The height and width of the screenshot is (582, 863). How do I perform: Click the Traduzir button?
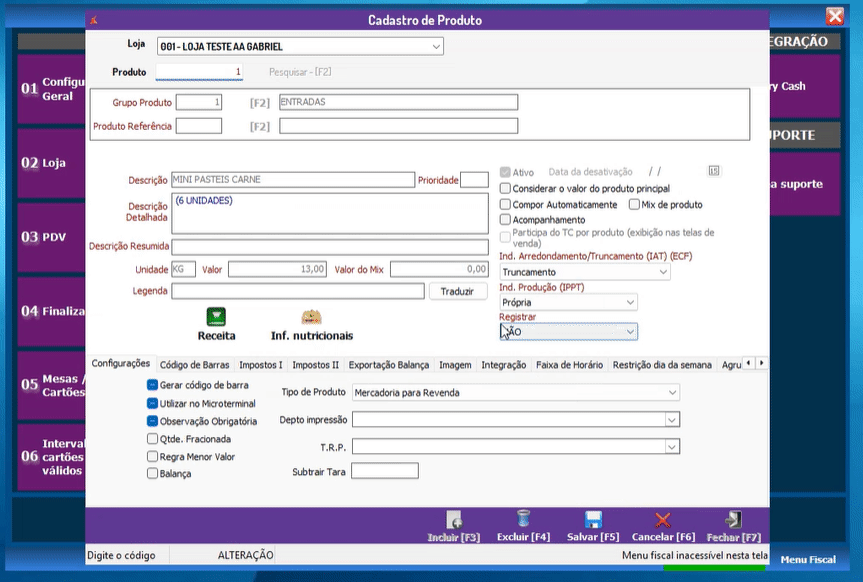point(457,291)
